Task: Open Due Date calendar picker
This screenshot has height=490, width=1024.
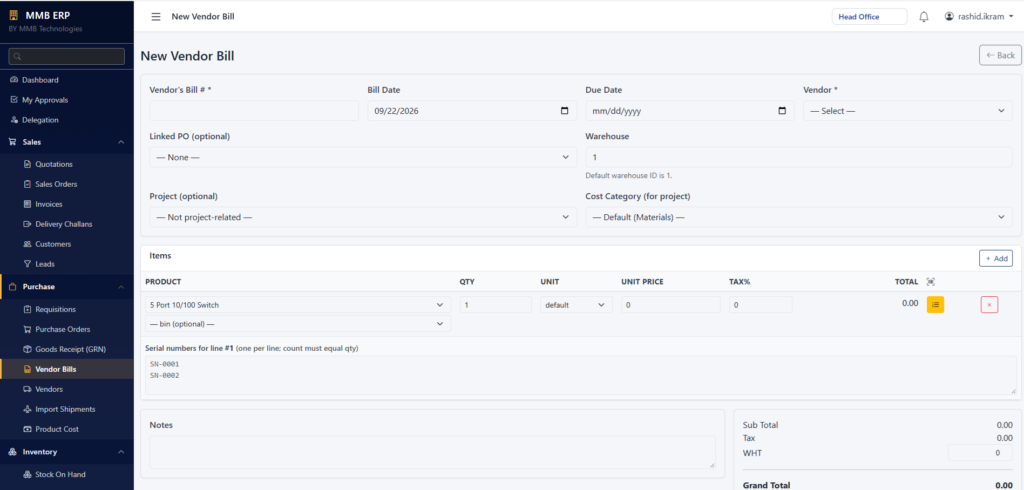Action: (782, 111)
